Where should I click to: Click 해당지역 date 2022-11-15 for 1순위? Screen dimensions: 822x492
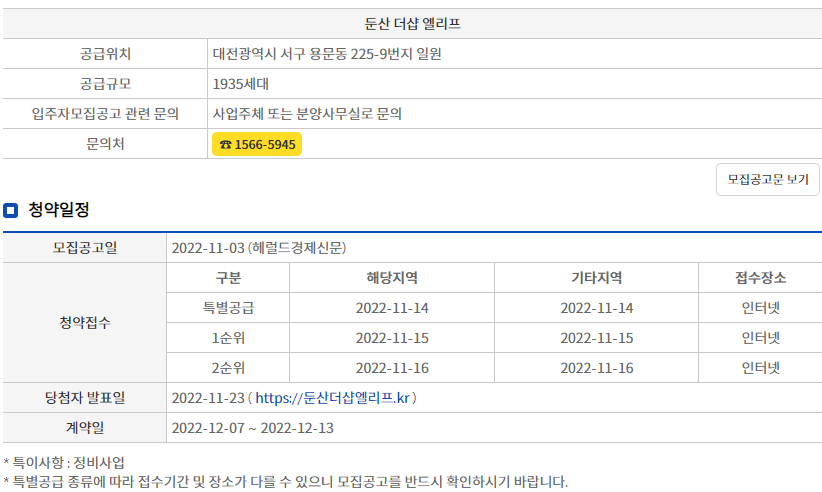click(x=392, y=338)
